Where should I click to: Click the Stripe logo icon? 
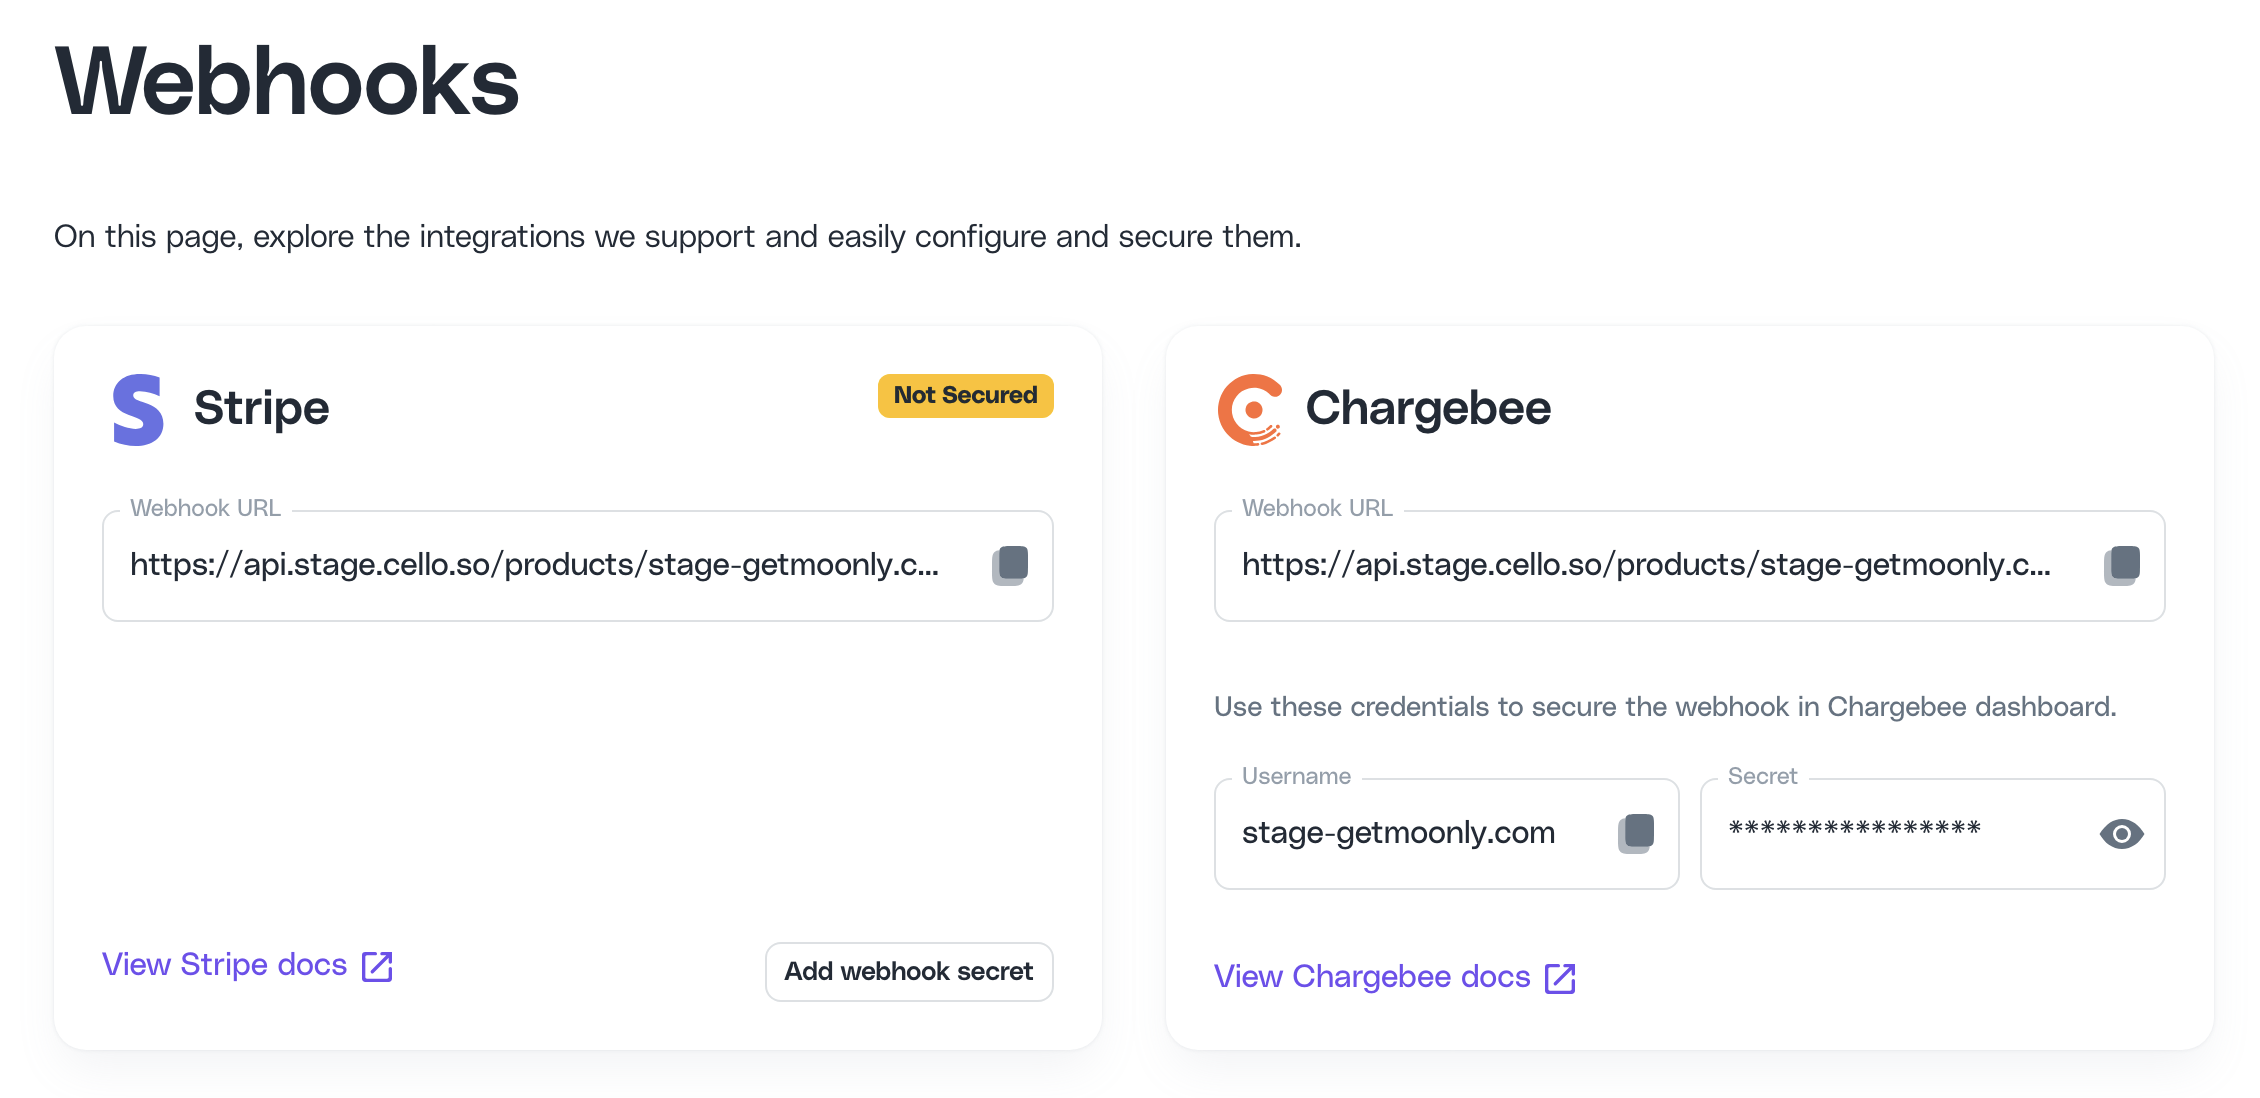click(138, 409)
